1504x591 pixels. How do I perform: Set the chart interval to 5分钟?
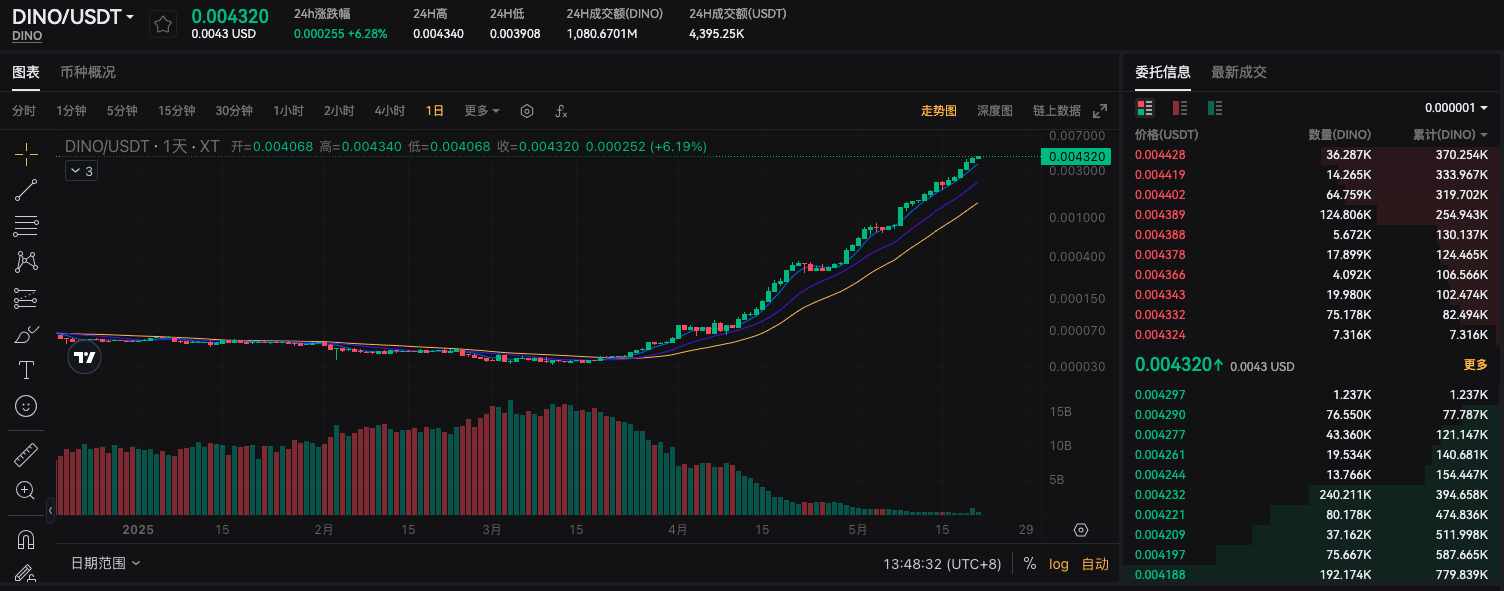122,111
